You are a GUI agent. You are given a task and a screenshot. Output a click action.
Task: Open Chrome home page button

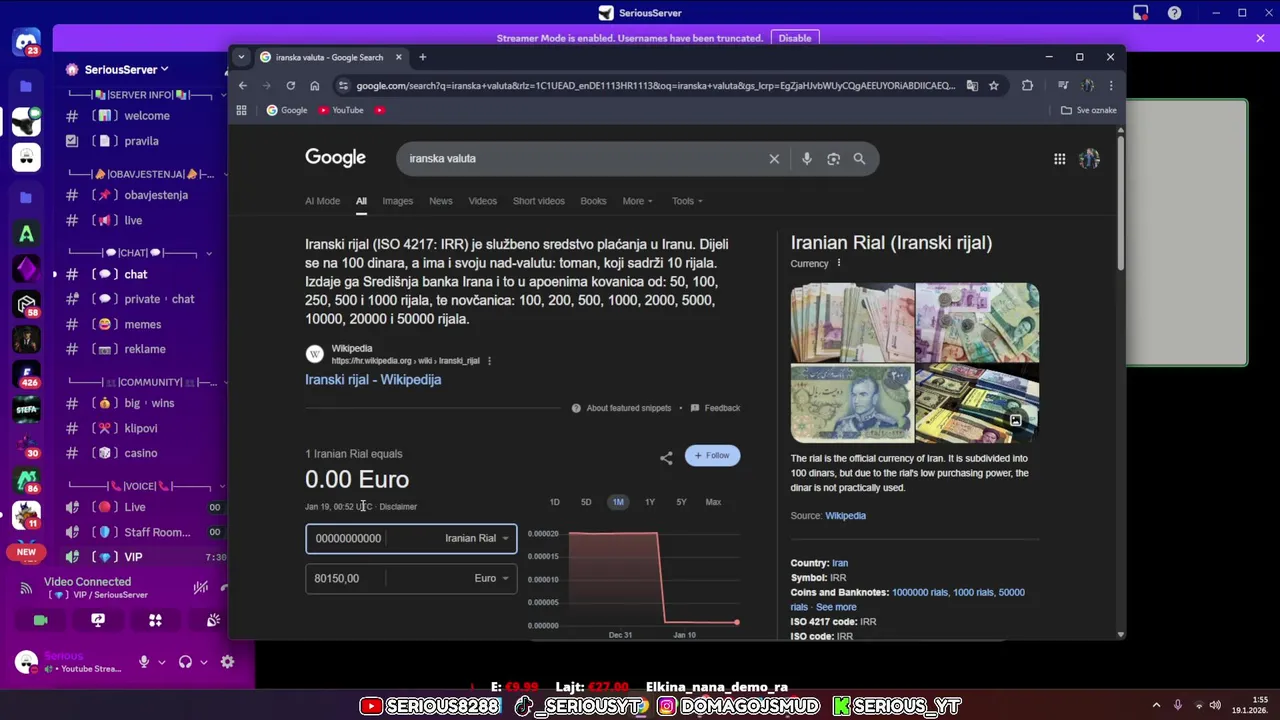pos(314,86)
